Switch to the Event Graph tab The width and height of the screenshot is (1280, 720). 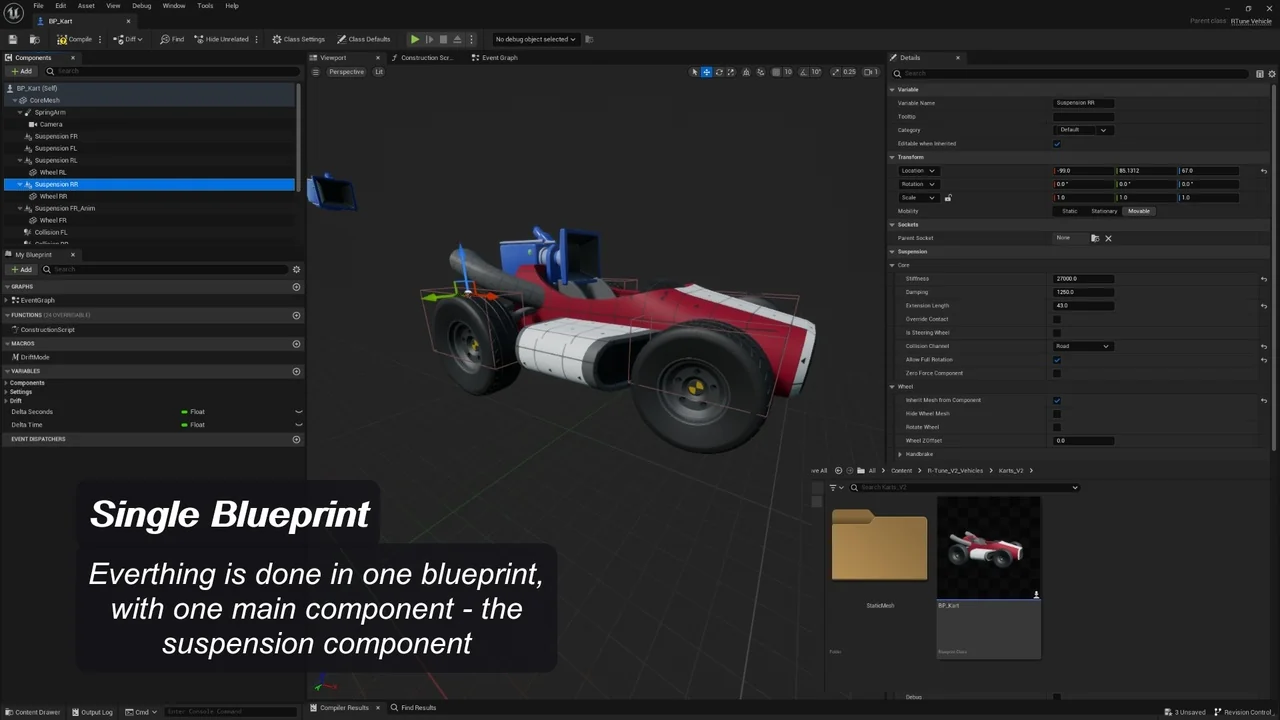(x=498, y=58)
